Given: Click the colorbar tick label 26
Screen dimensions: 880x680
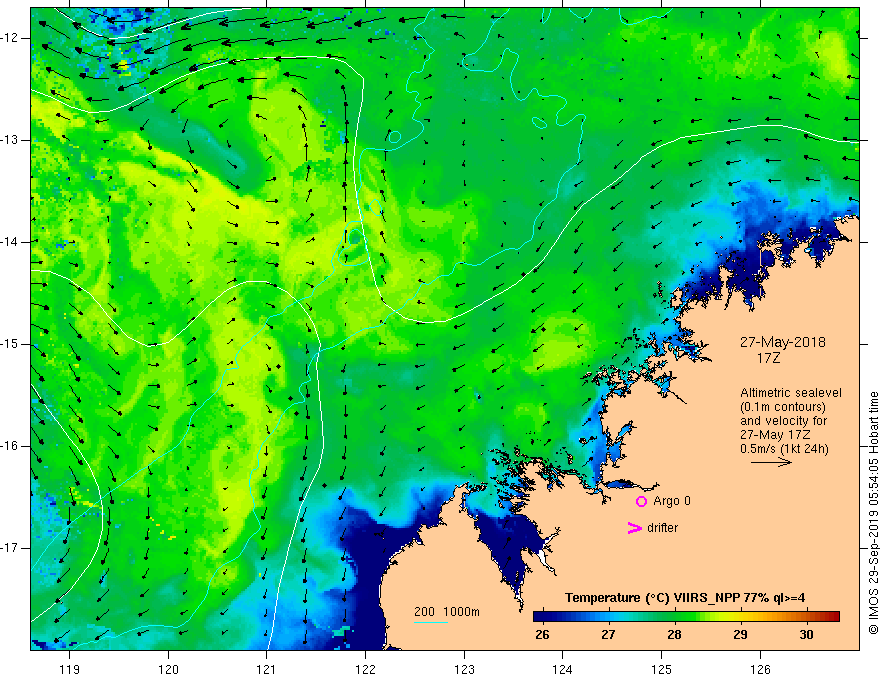Looking at the screenshot, I should pyautogui.click(x=542, y=635).
